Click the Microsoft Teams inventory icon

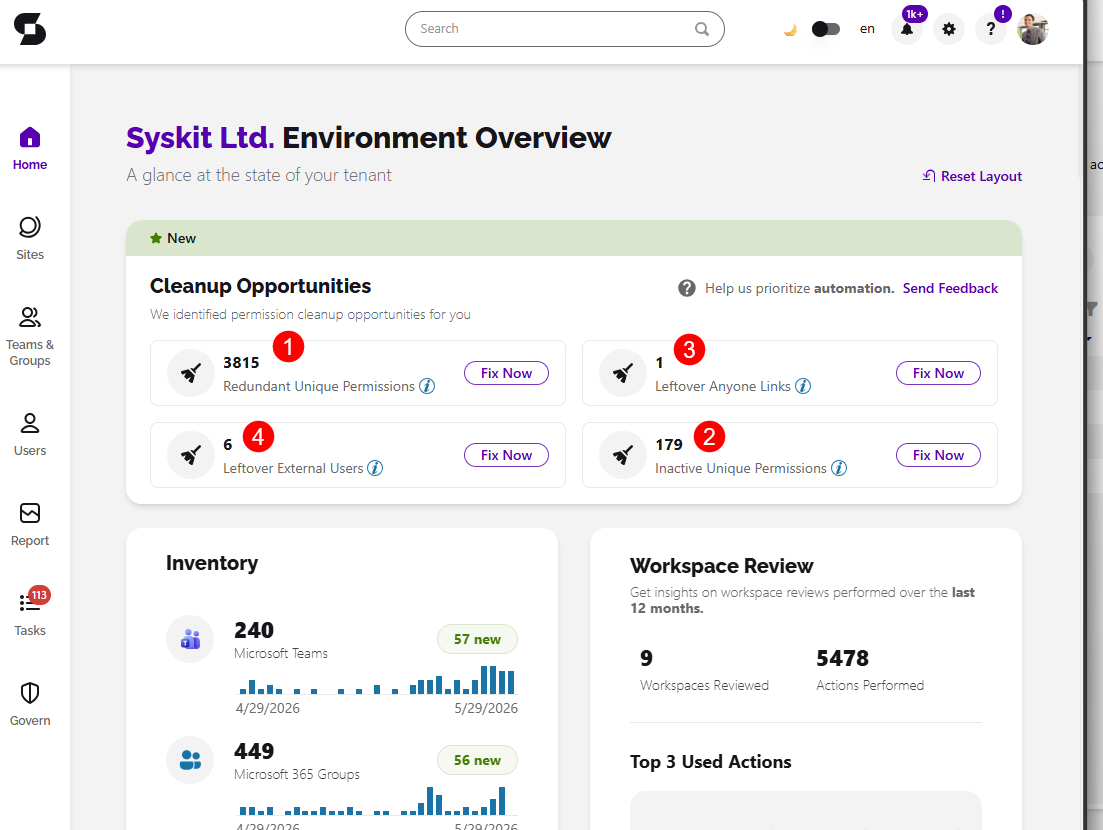(x=190, y=639)
